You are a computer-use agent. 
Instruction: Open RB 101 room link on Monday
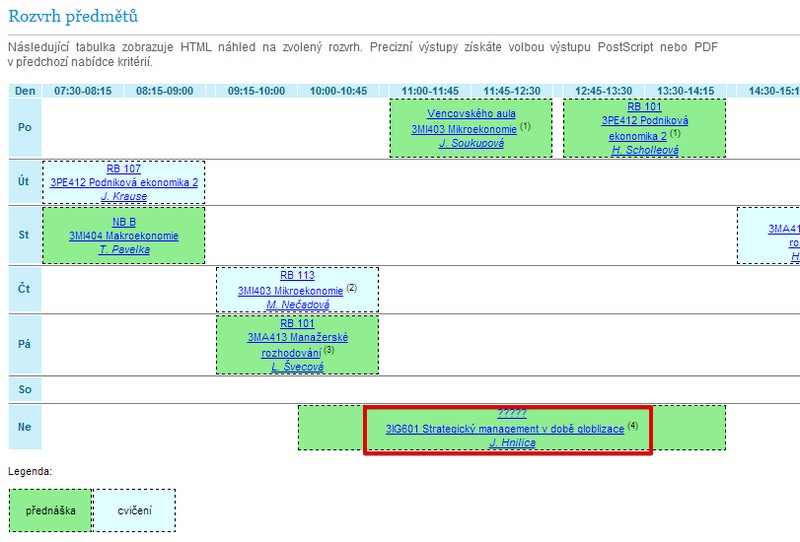coord(645,106)
